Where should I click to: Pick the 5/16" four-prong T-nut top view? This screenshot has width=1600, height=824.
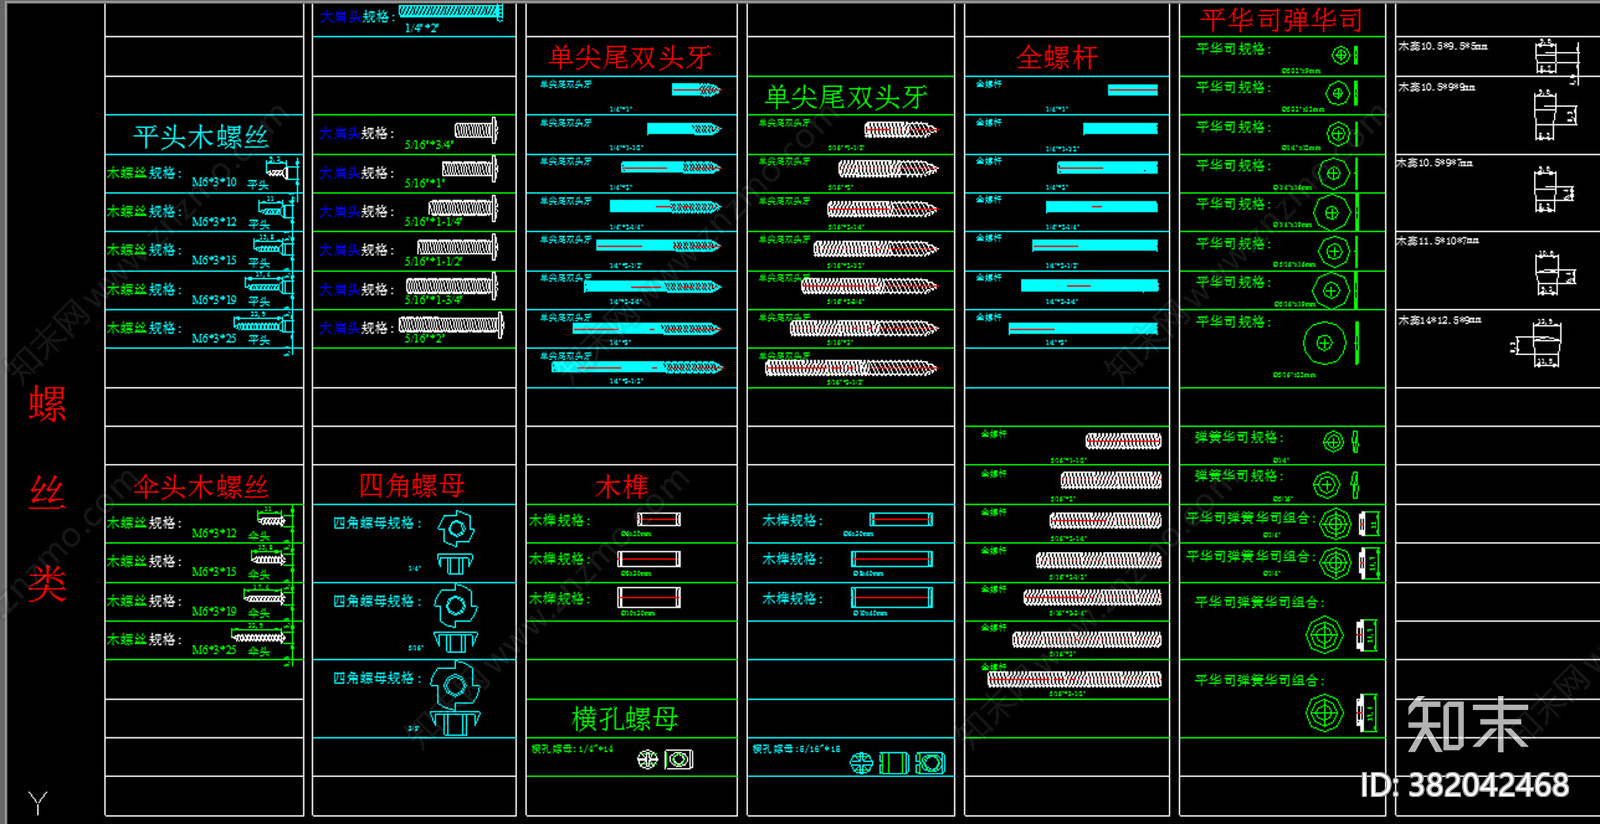coord(455,606)
